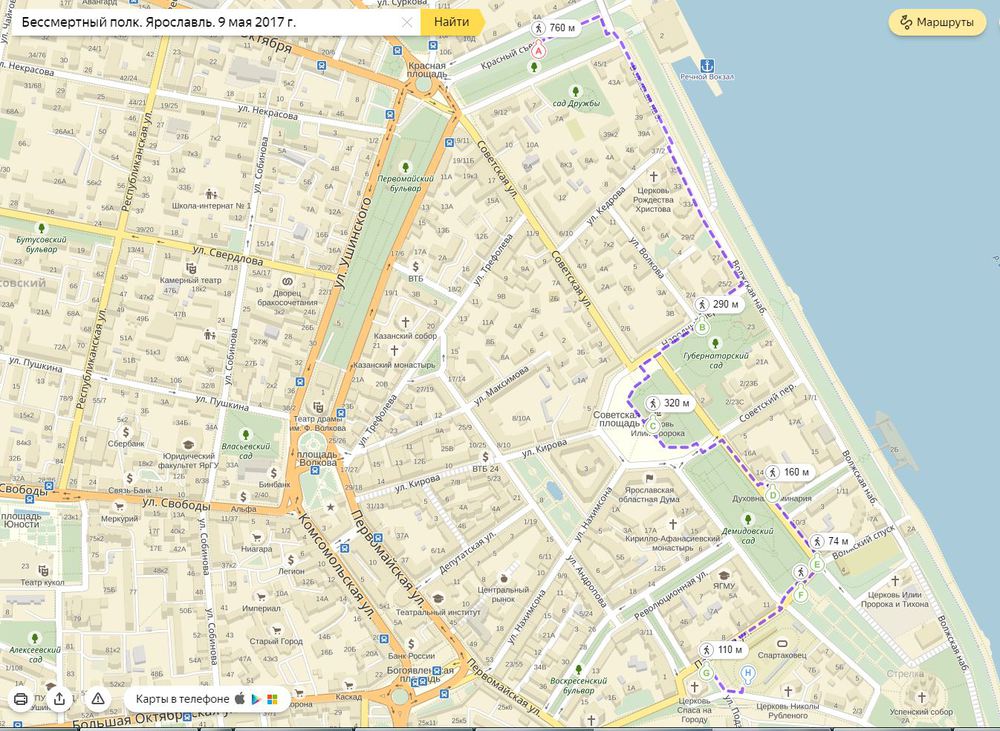Click the ЯГМУ graduation cap icon
Screen dimensions: 1000x731
[x=723, y=575]
